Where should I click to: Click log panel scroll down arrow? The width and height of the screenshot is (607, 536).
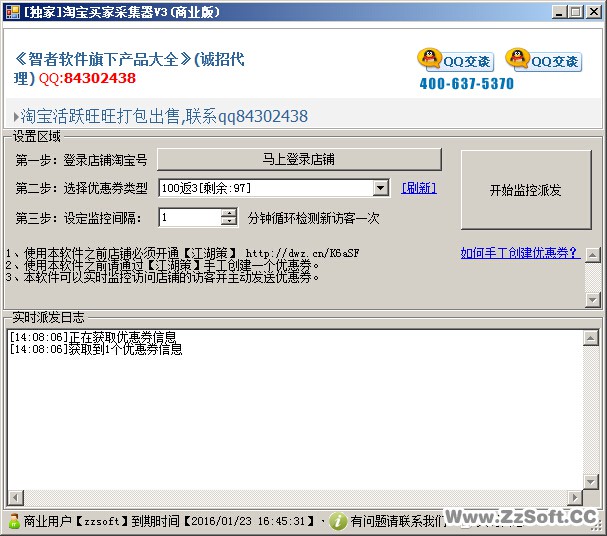(x=590, y=482)
